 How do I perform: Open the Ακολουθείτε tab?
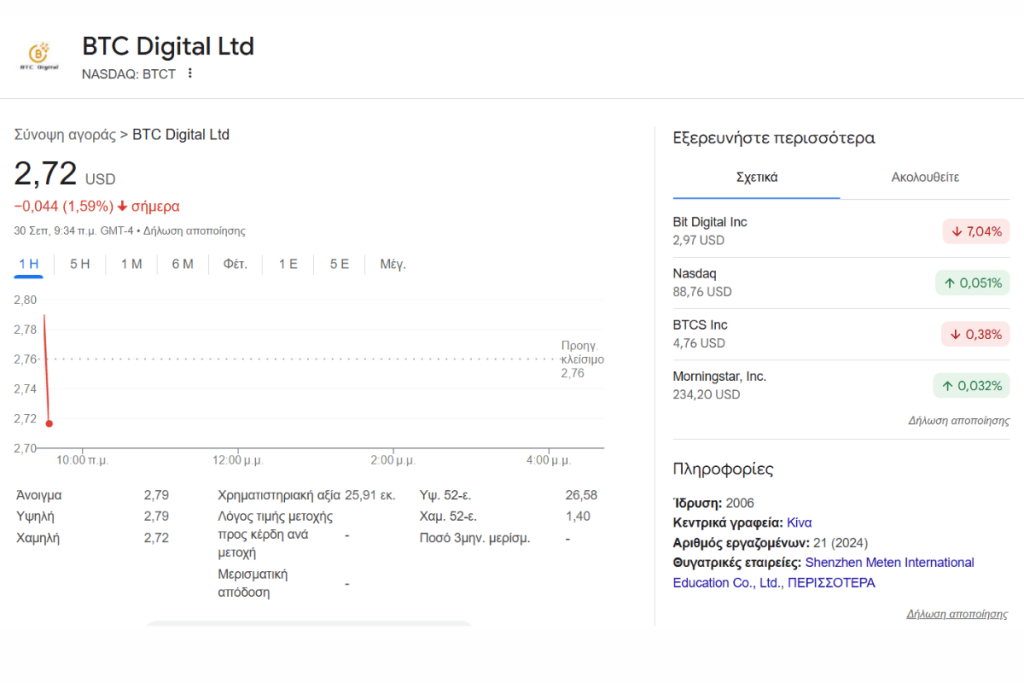[x=925, y=177]
